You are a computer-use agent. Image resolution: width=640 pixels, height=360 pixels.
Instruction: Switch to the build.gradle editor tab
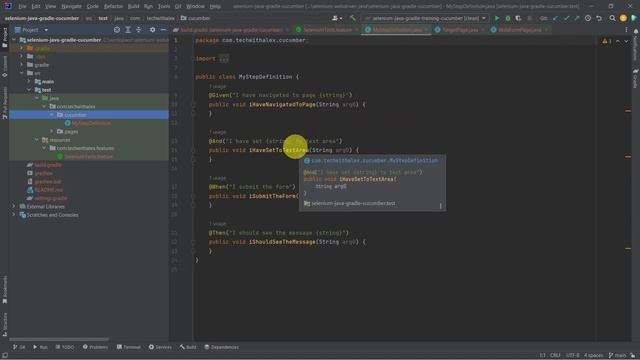click(x=231, y=30)
